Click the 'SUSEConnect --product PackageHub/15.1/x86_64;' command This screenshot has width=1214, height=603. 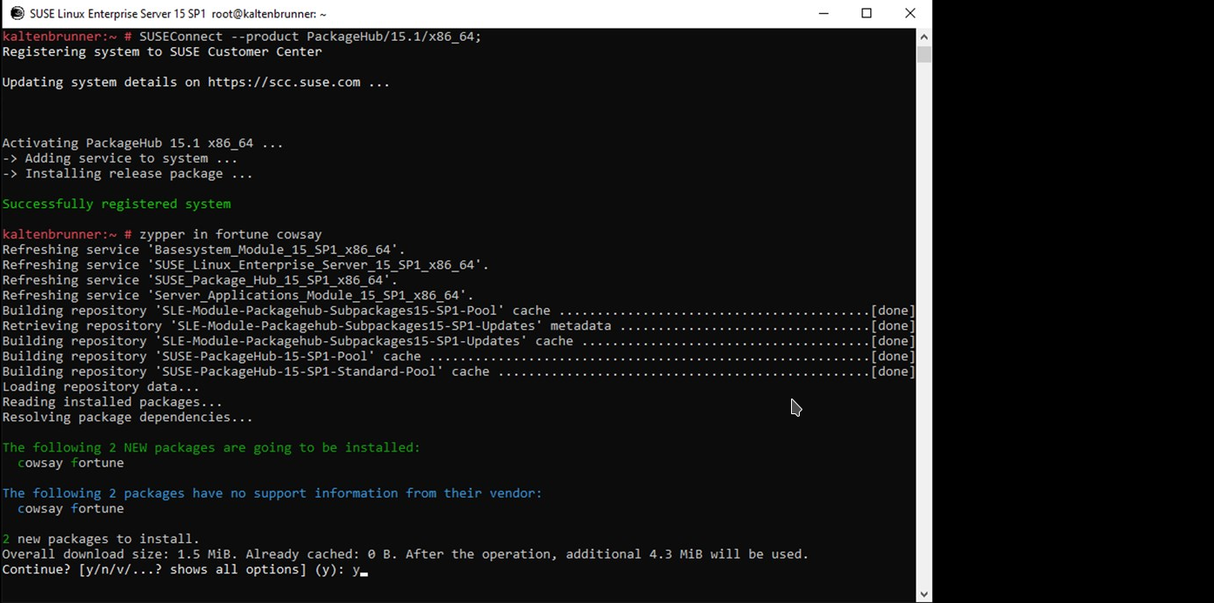point(311,36)
